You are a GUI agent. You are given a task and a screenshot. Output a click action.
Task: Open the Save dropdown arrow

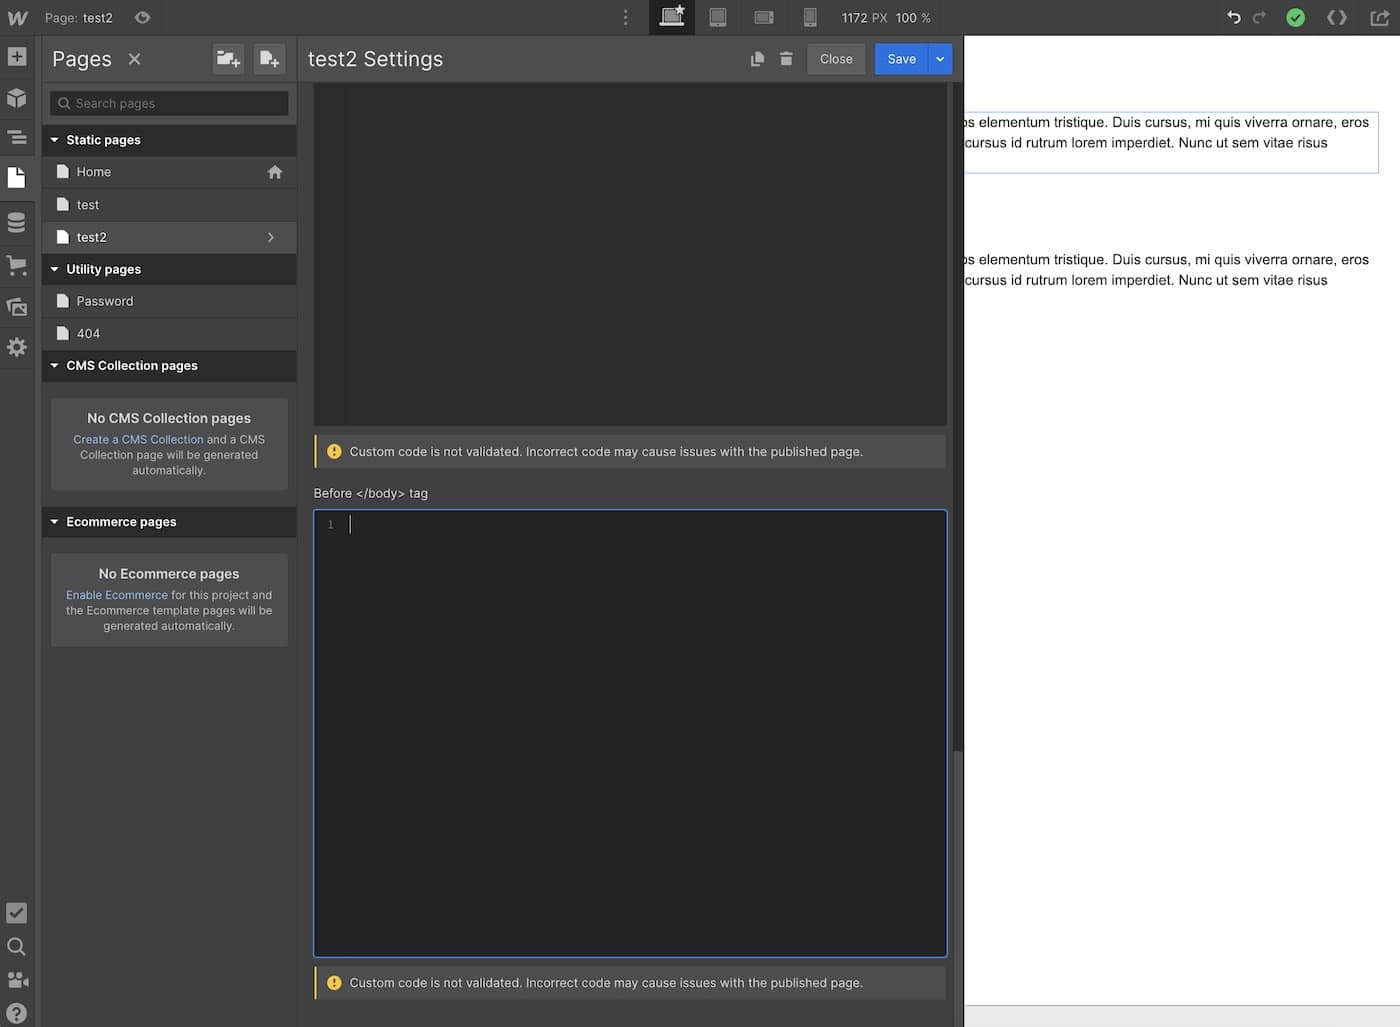pyautogui.click(x=940, y=59)
